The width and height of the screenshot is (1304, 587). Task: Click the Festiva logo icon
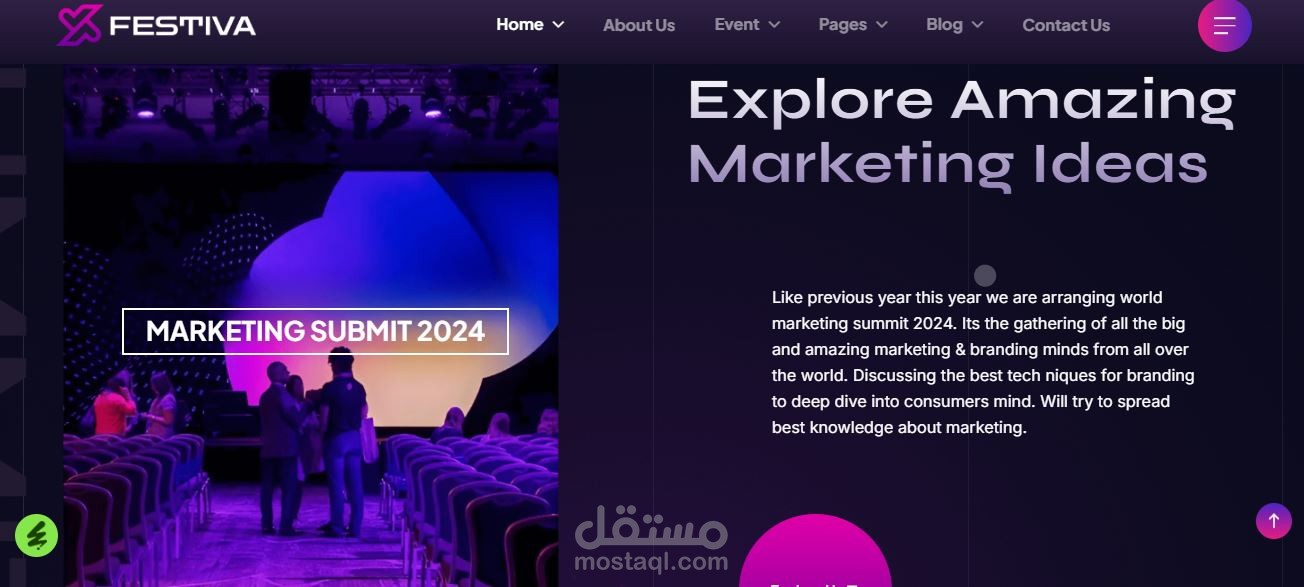pyautogui.click(x=80, y=25)
